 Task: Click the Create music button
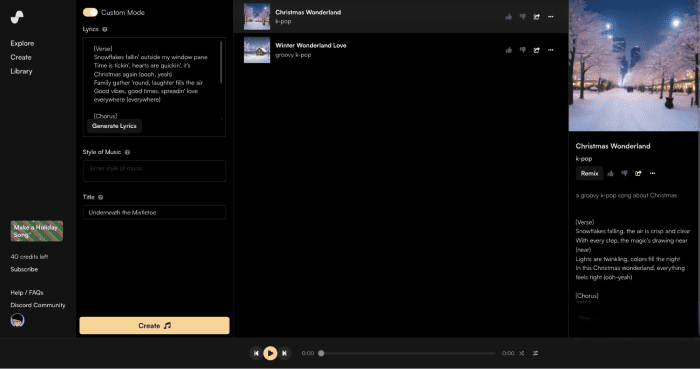tap(154, 326)
